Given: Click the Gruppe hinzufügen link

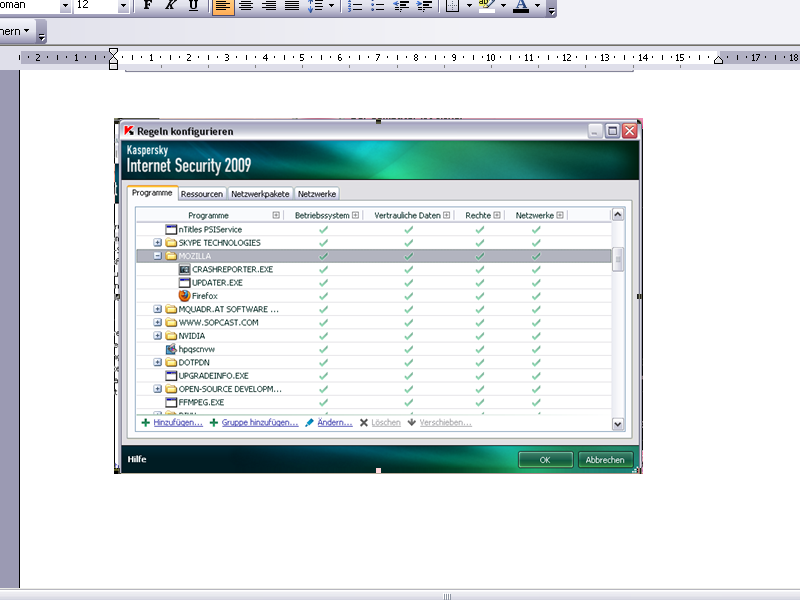Looking at the screenshot, I should coord(259,423).
